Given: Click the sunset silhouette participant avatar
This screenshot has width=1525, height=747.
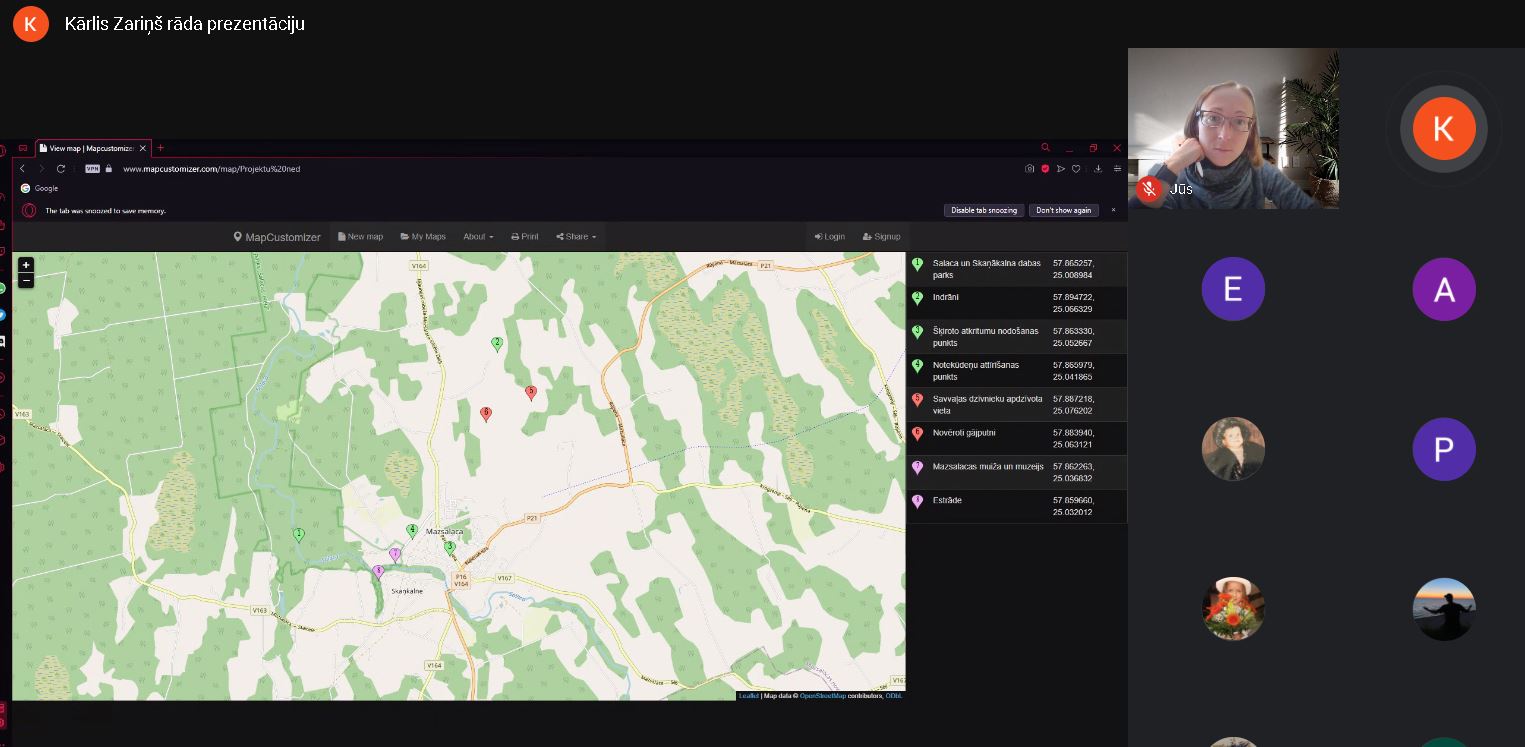Looking at the screenshot, I should 1444,609.
